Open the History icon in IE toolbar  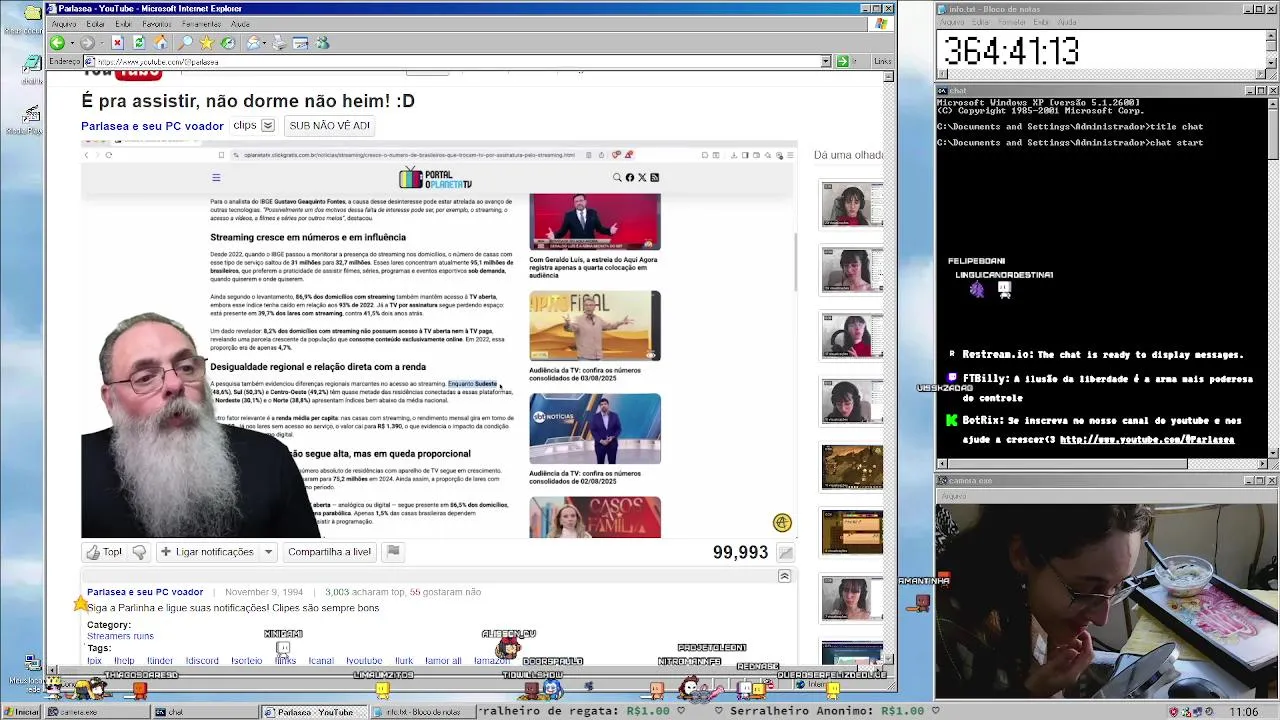pyautogui.click(x=228, y=43)
